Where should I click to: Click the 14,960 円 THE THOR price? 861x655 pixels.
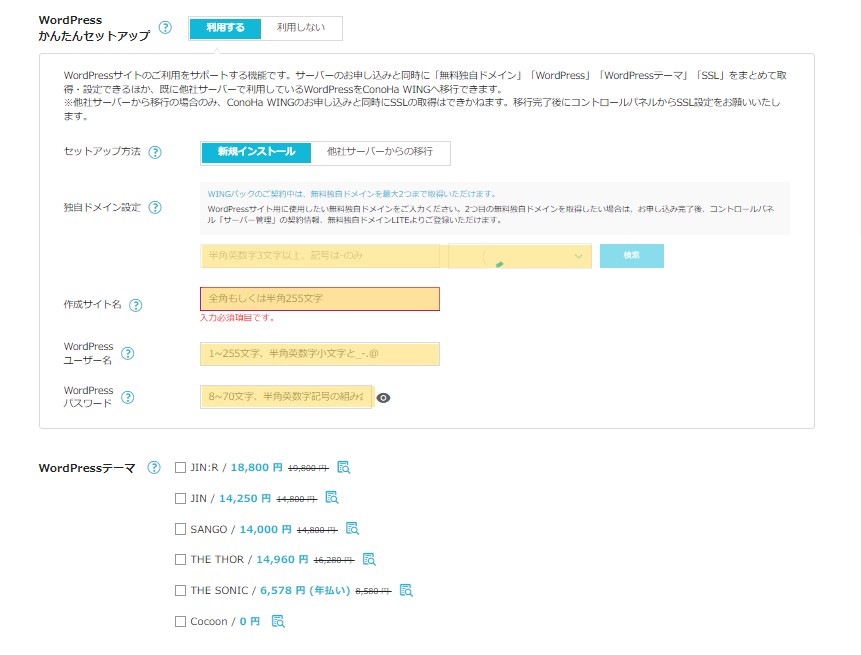click(x=282, y=559)
